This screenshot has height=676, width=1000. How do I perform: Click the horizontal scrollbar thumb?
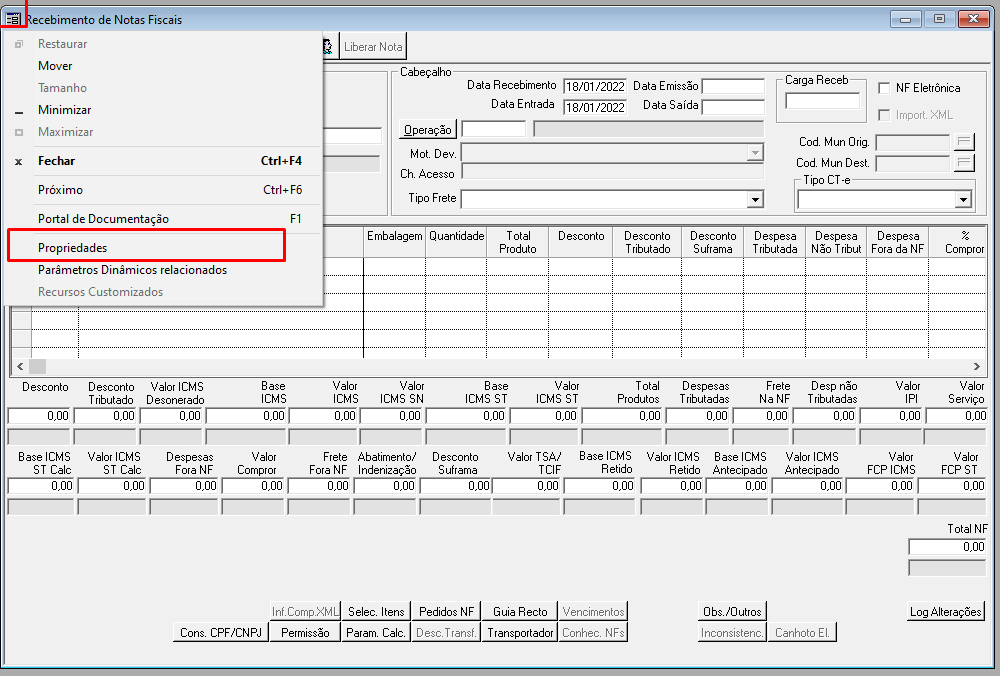click(x=38, y=366)
